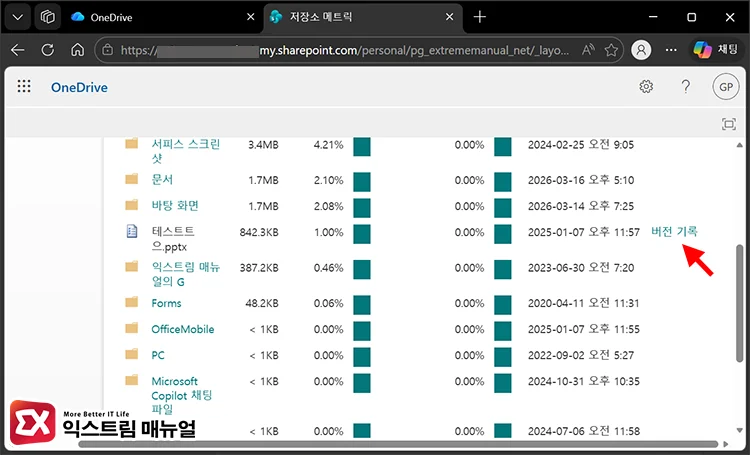
Task: Select the 2.08% percentage value
Action: coord(329,206)
